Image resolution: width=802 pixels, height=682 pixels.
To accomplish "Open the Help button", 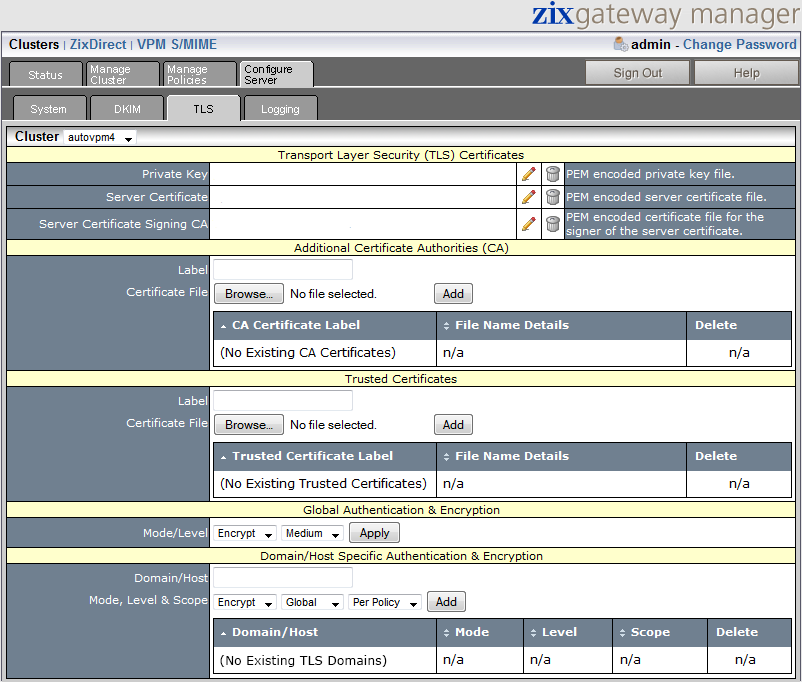I will (x=746, y=73).
